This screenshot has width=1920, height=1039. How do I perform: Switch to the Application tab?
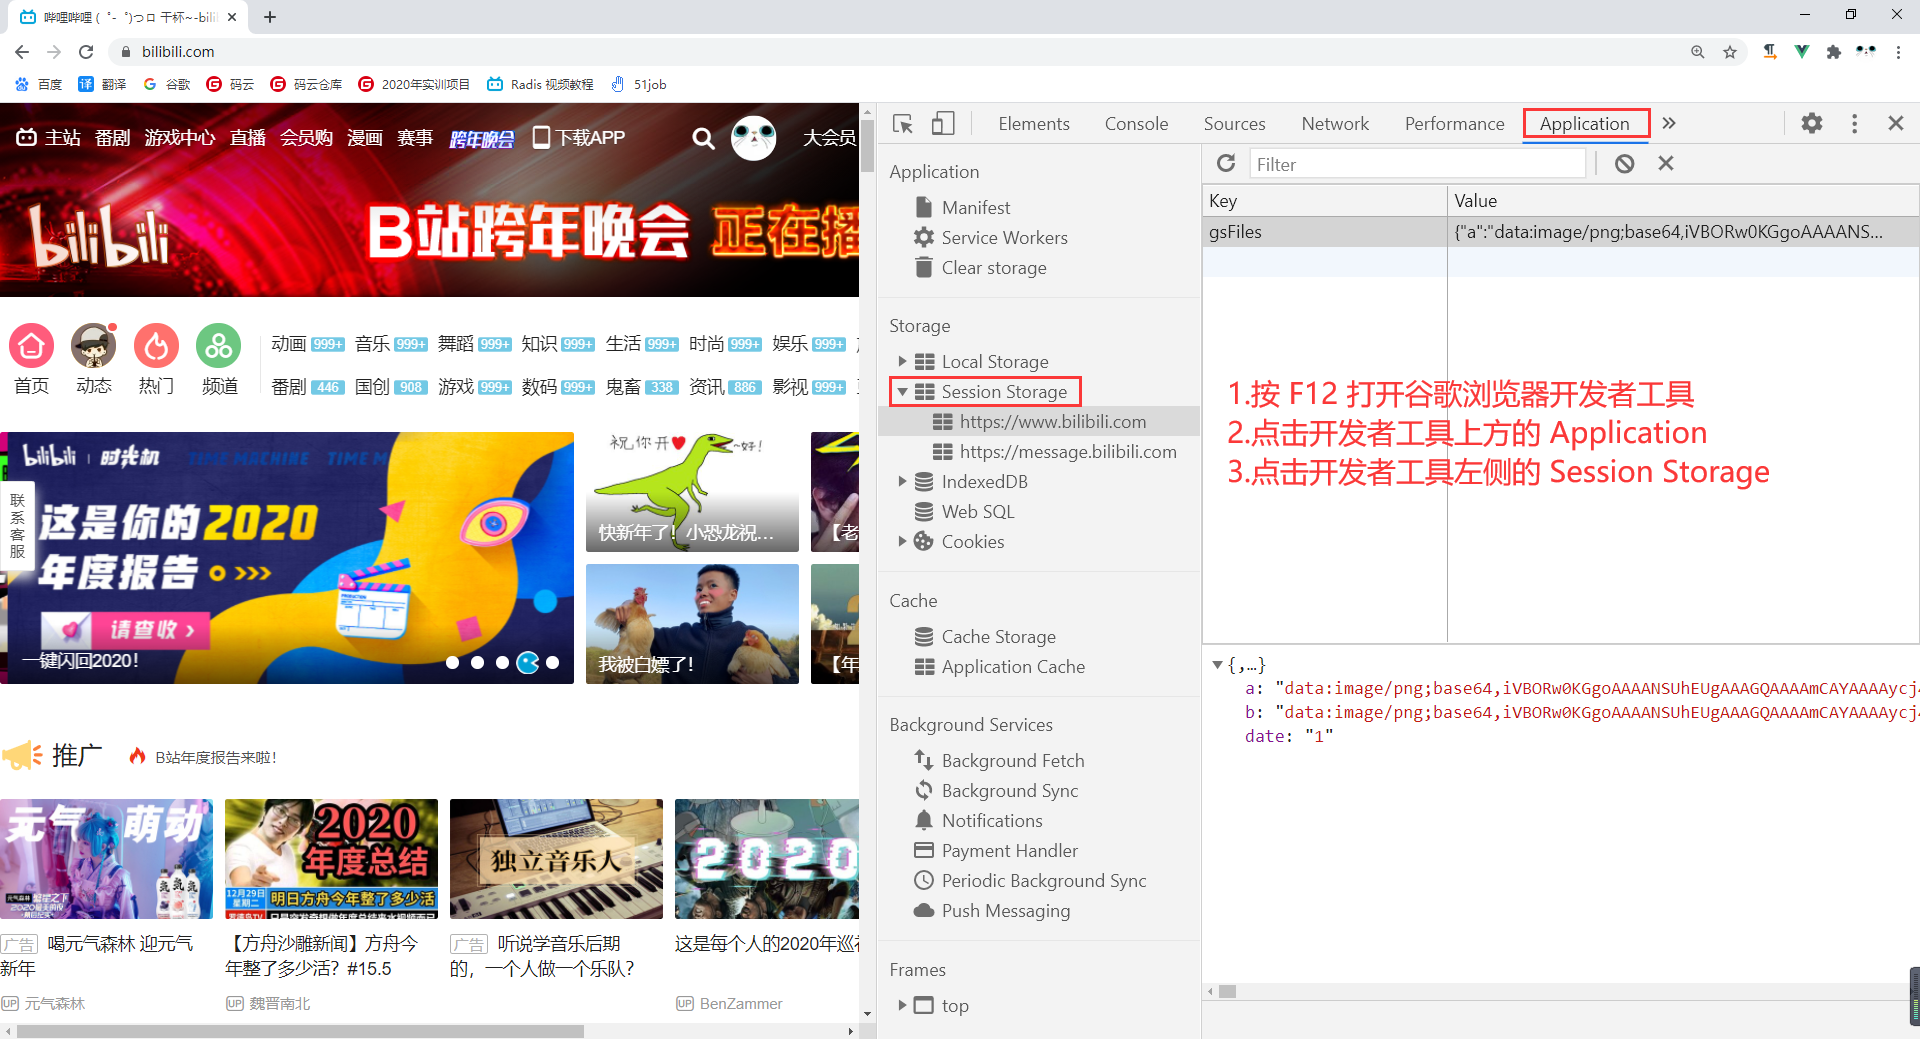[1585, 123]
